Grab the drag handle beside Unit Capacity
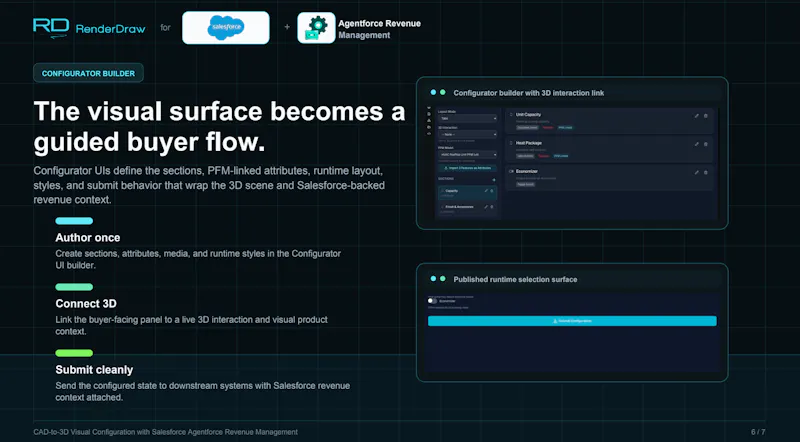The height and width of the screenshot is (442, 800). point(511,114)
